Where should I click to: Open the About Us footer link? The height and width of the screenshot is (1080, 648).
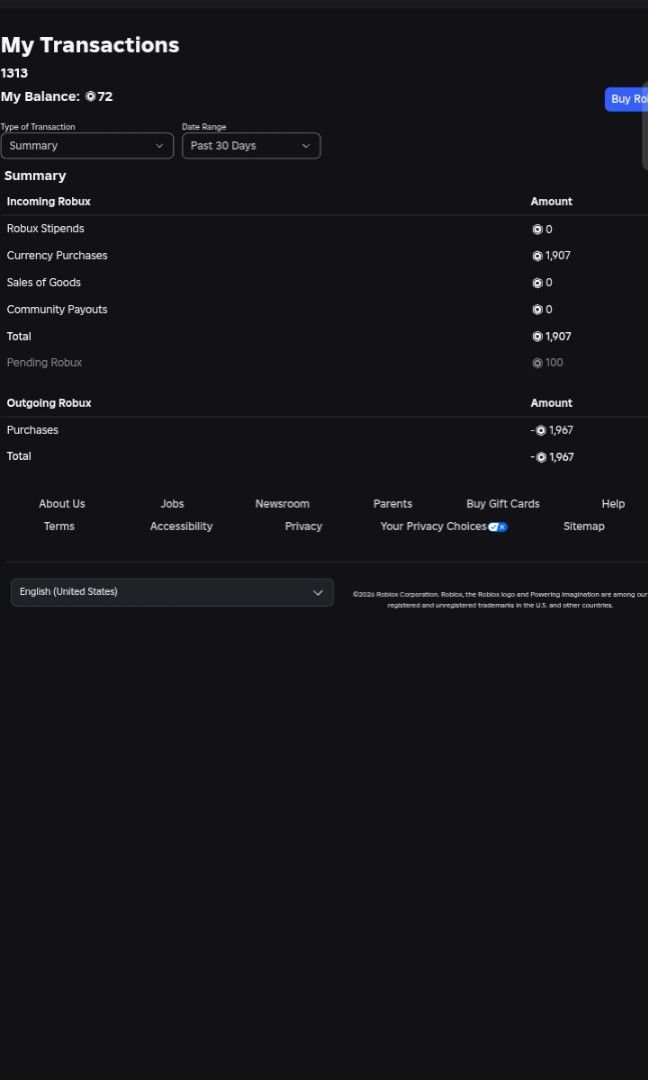pyautogui.click(x=62, y=504)
